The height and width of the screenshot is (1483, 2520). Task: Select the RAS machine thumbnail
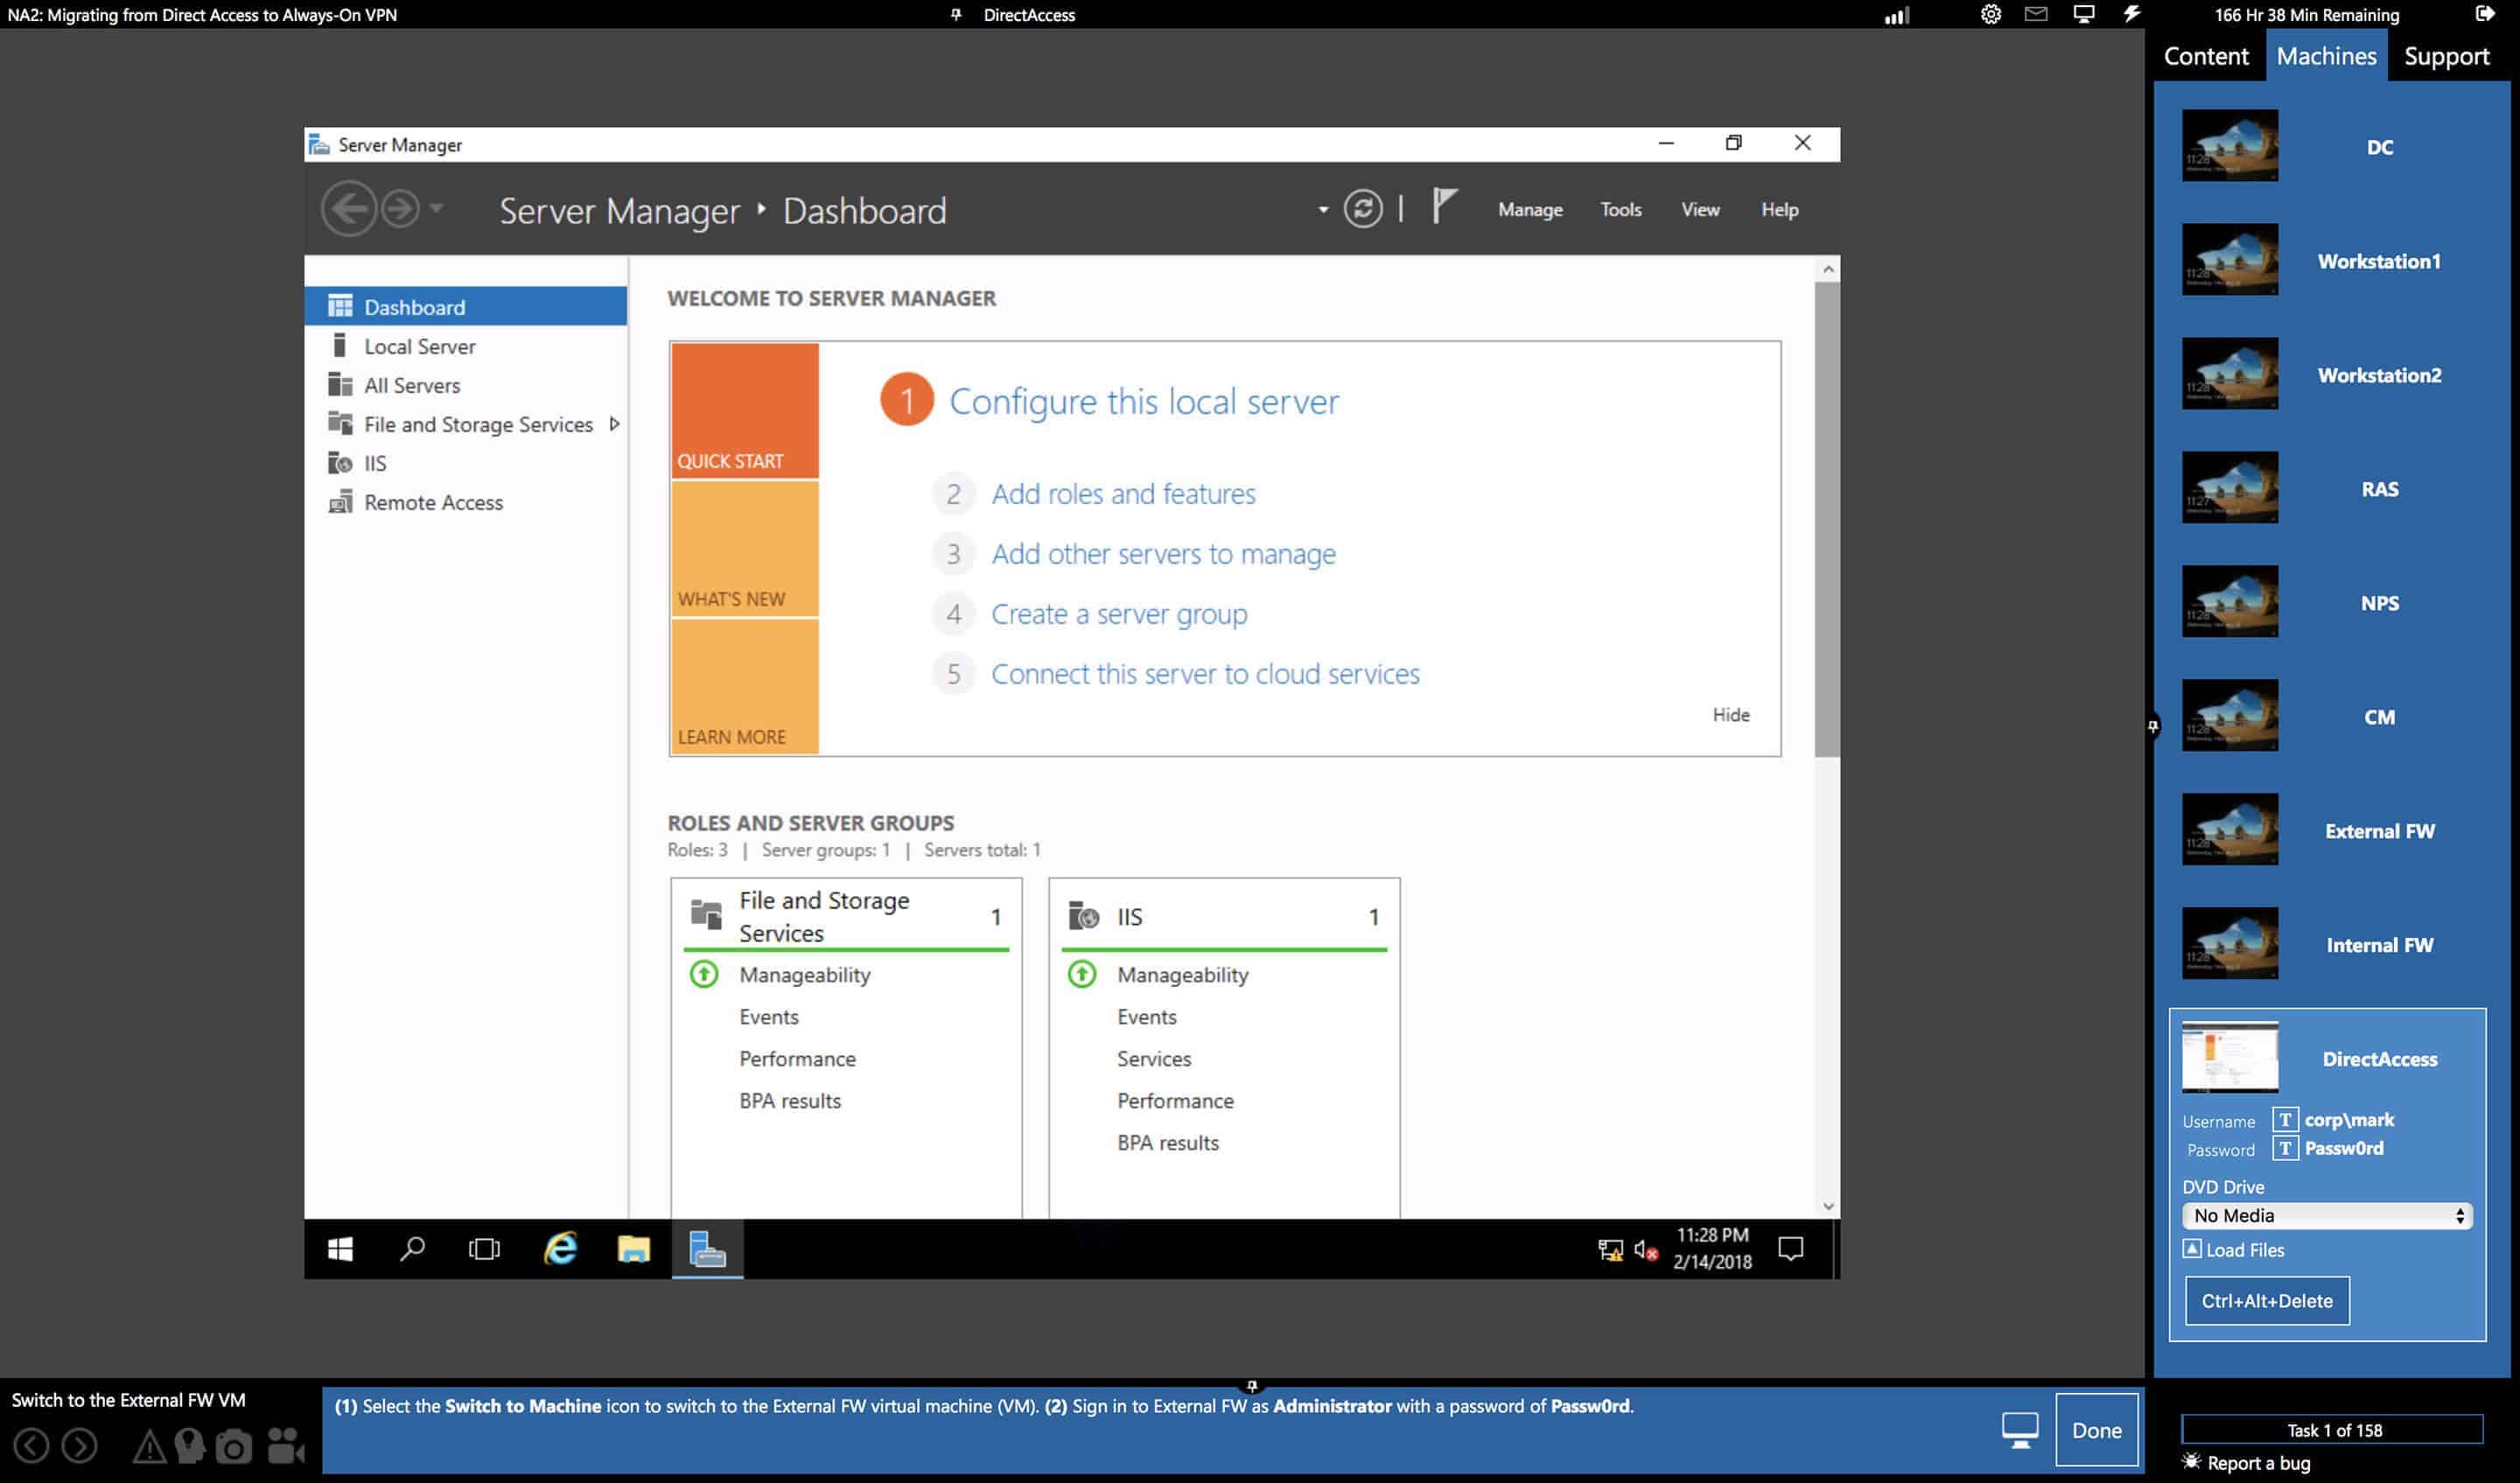2229,488
